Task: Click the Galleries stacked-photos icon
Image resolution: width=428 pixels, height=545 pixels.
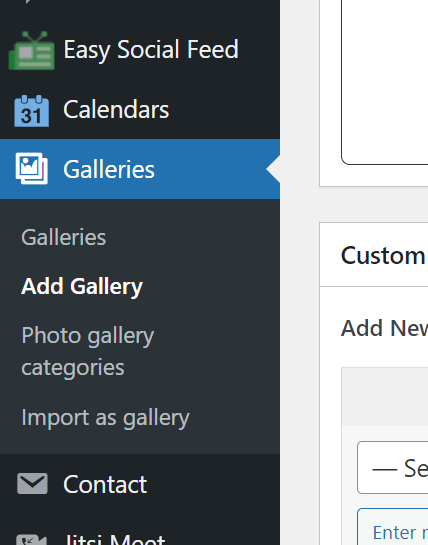Action: (32, 169)
